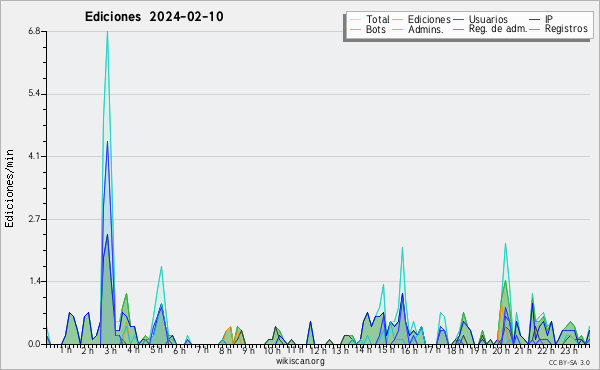Select the 'Admins.' legend entry

(x=426, y=29)
